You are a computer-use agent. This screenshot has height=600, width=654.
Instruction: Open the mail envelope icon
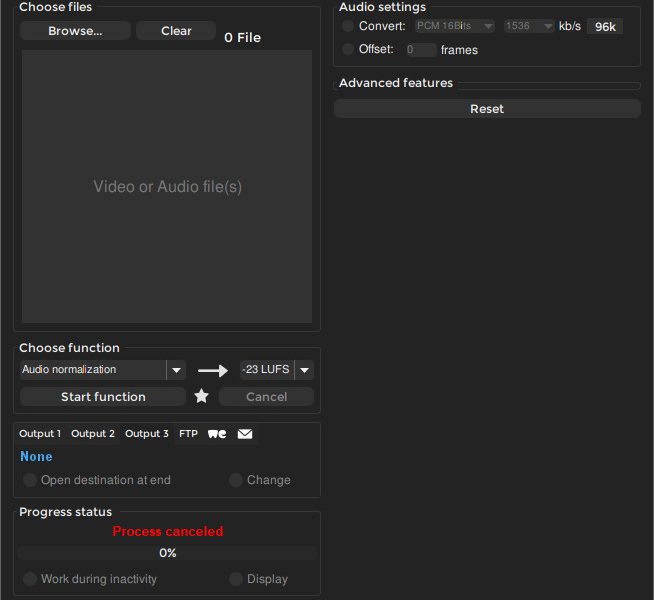tap(245, 434)
